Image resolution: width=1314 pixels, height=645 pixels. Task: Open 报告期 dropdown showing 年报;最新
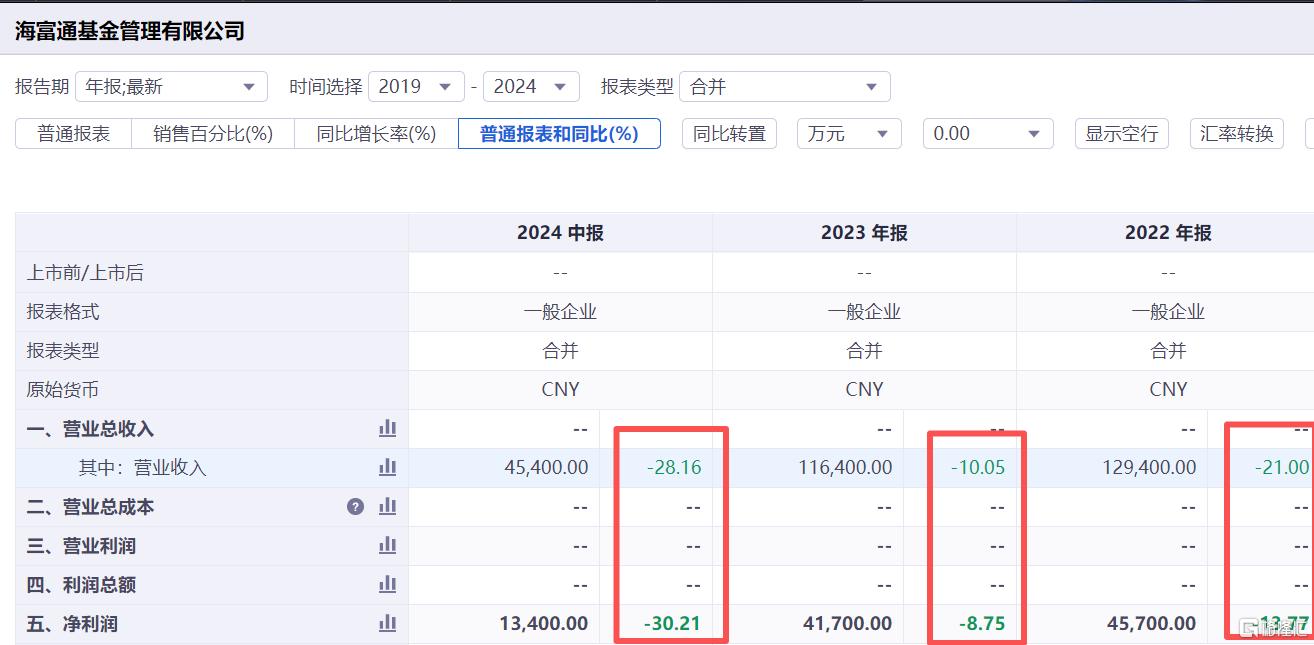click(x=171, y=87)
